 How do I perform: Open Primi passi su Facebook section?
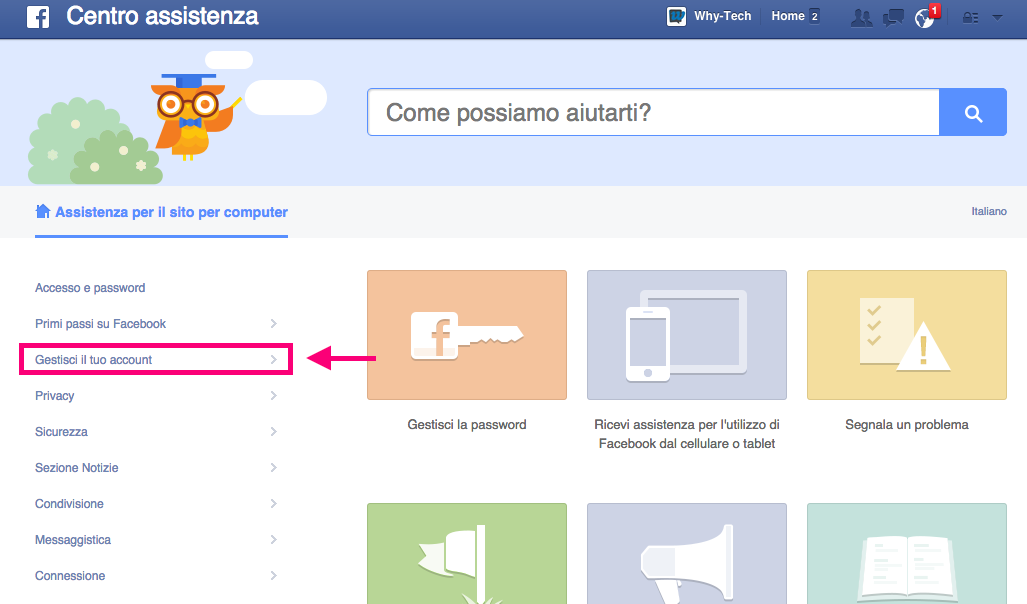(100, 324)
